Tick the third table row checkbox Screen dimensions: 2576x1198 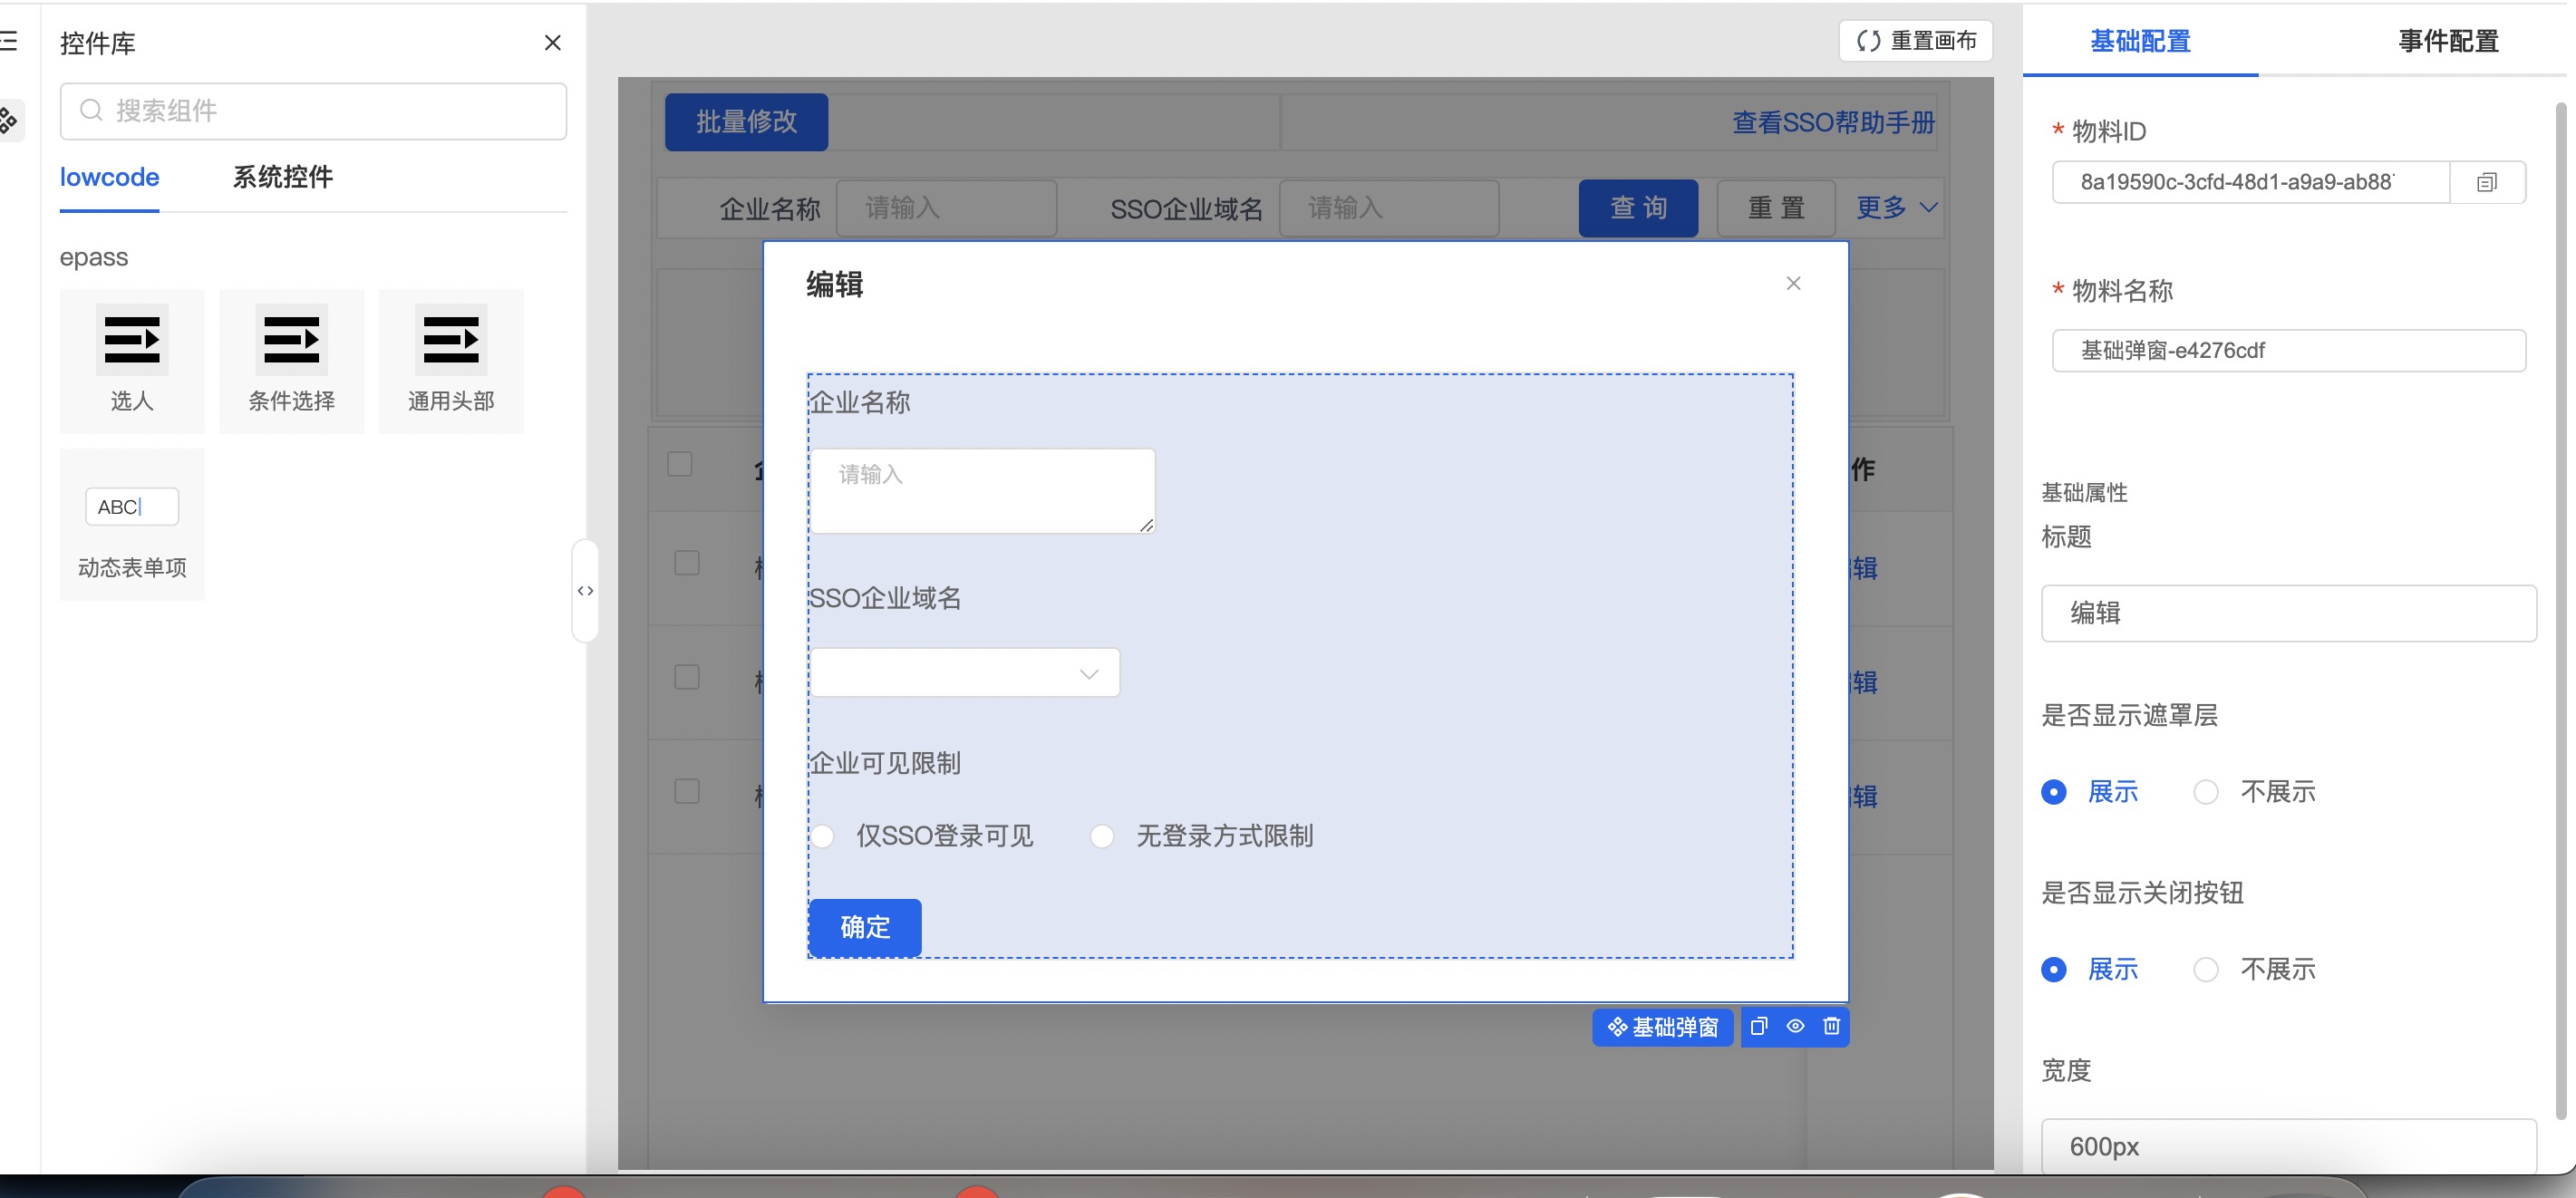click(687, 791)
